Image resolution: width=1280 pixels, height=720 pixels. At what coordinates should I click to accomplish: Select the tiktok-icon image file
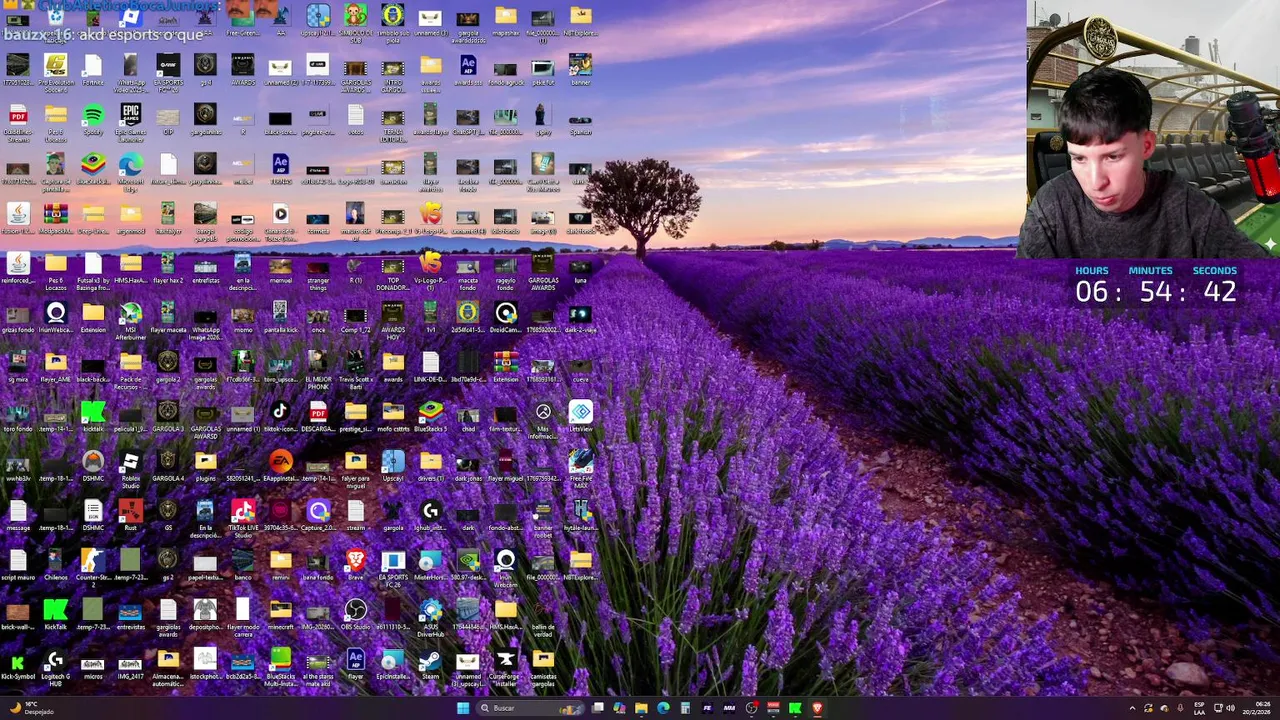pos(280,417)
